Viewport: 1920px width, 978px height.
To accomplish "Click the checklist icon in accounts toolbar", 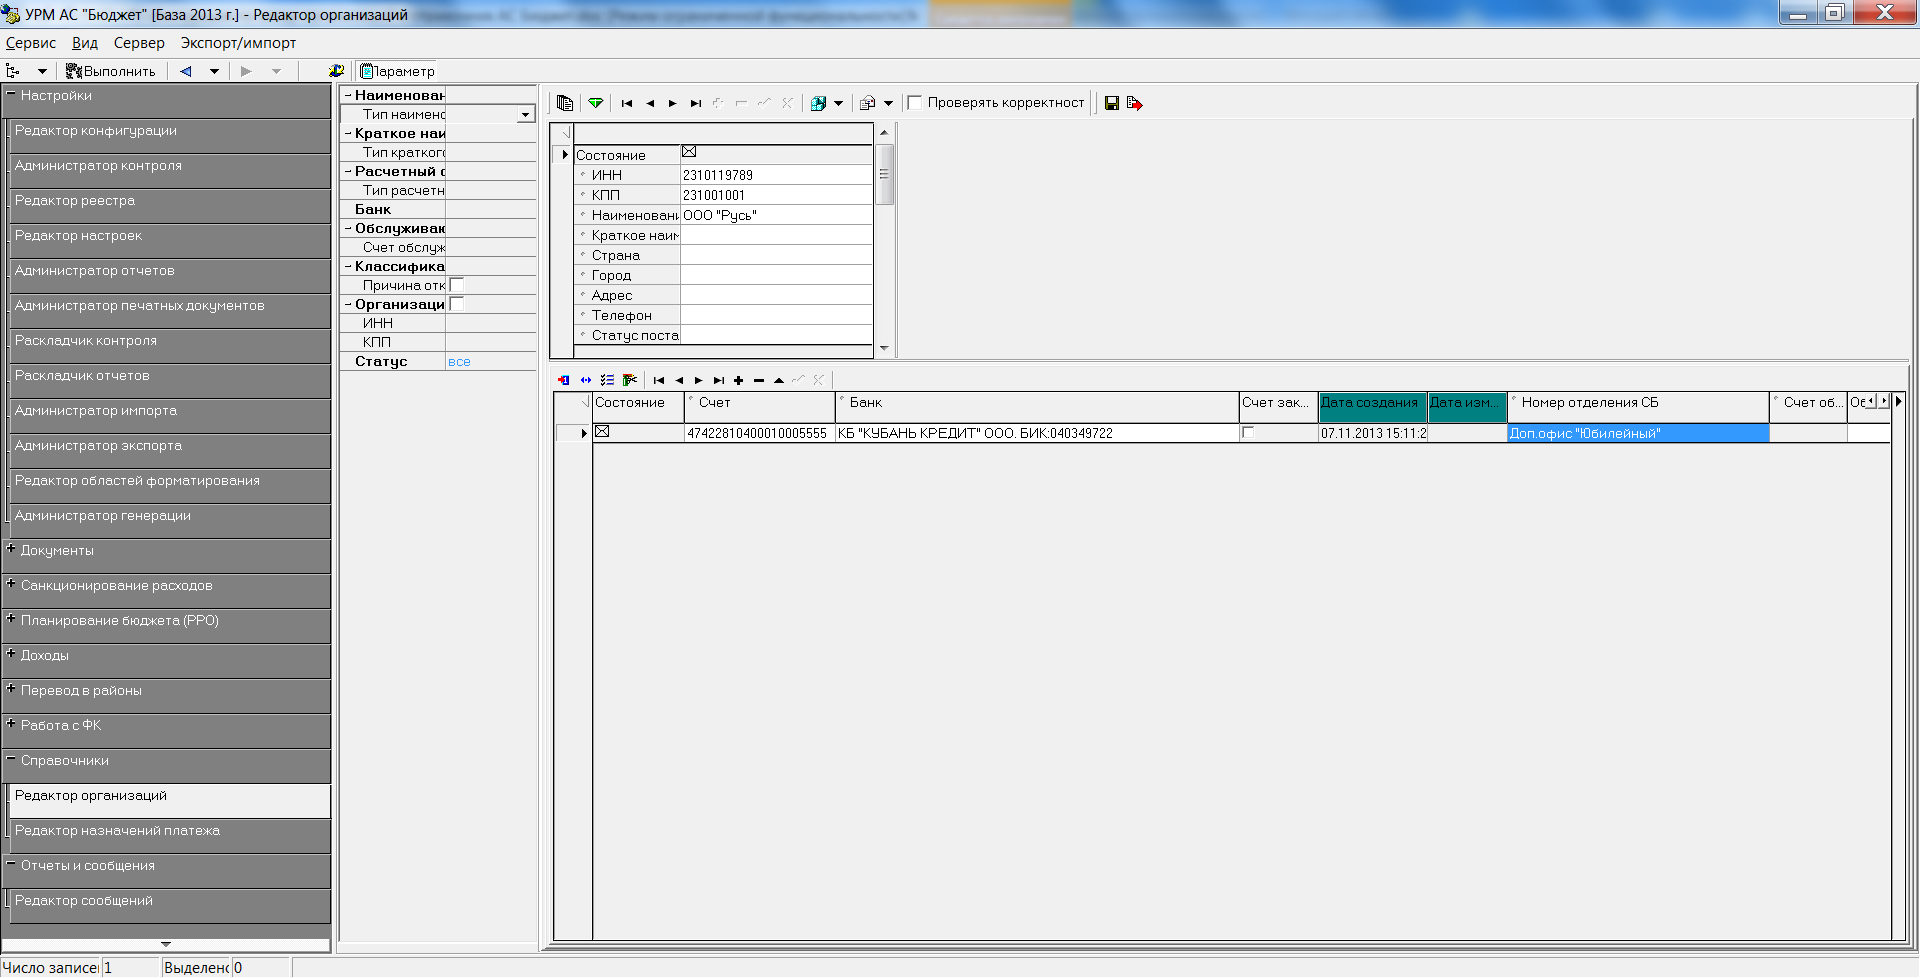I will [x=607, y=380].
